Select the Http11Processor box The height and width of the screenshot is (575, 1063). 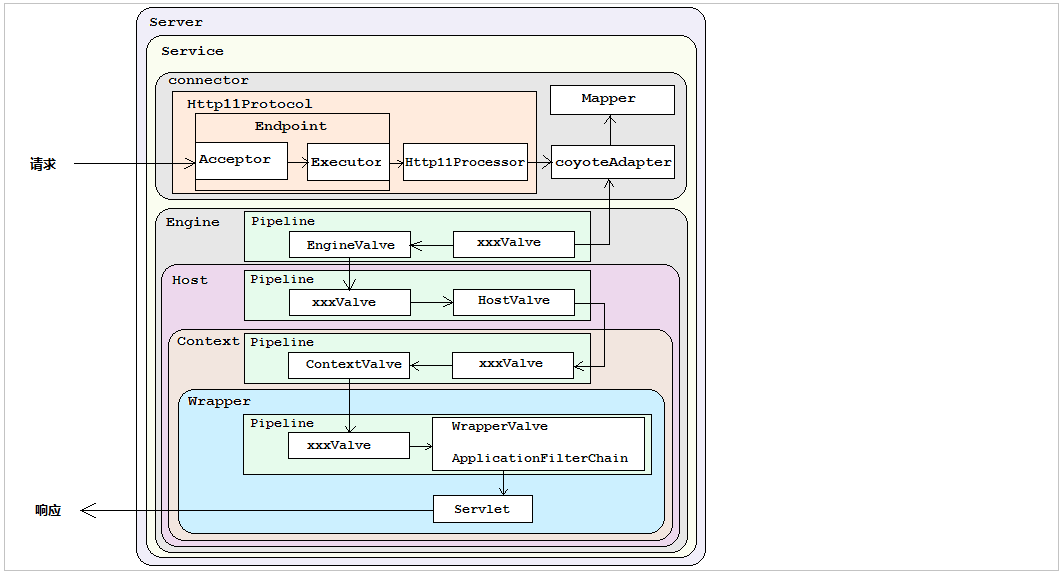point(465,162)
